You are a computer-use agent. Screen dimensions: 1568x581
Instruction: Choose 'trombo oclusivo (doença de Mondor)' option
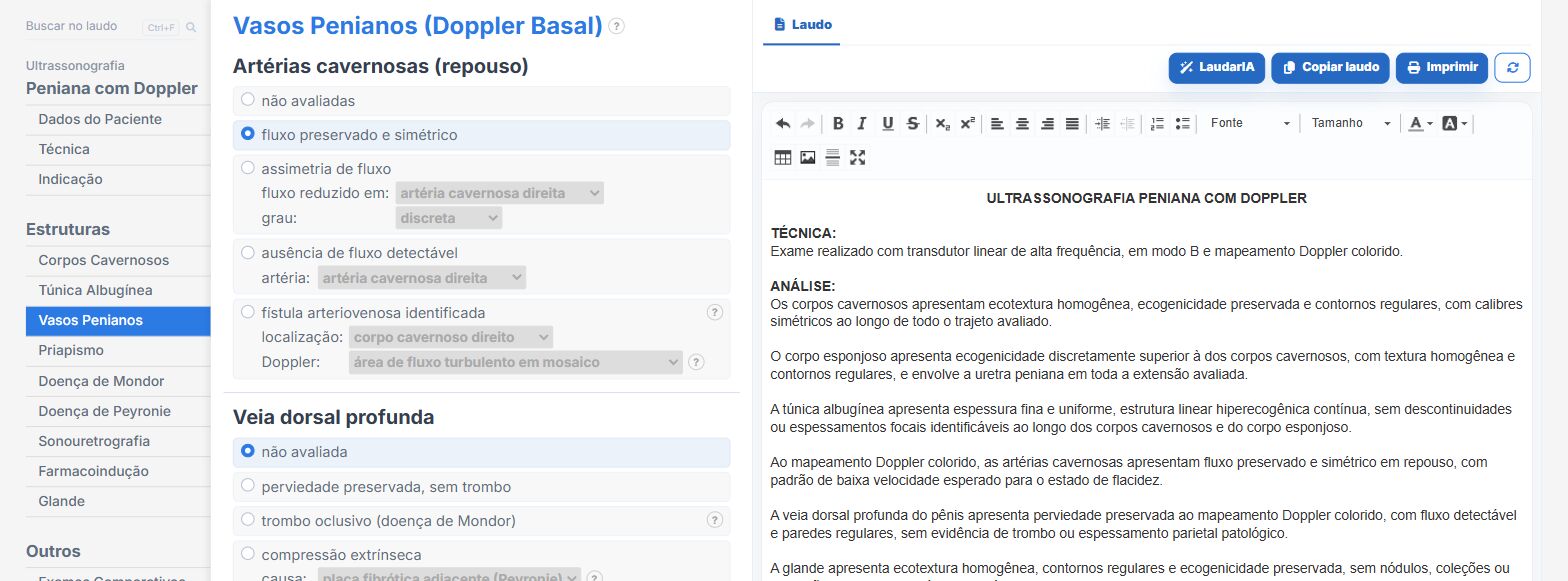pos(248,521)
